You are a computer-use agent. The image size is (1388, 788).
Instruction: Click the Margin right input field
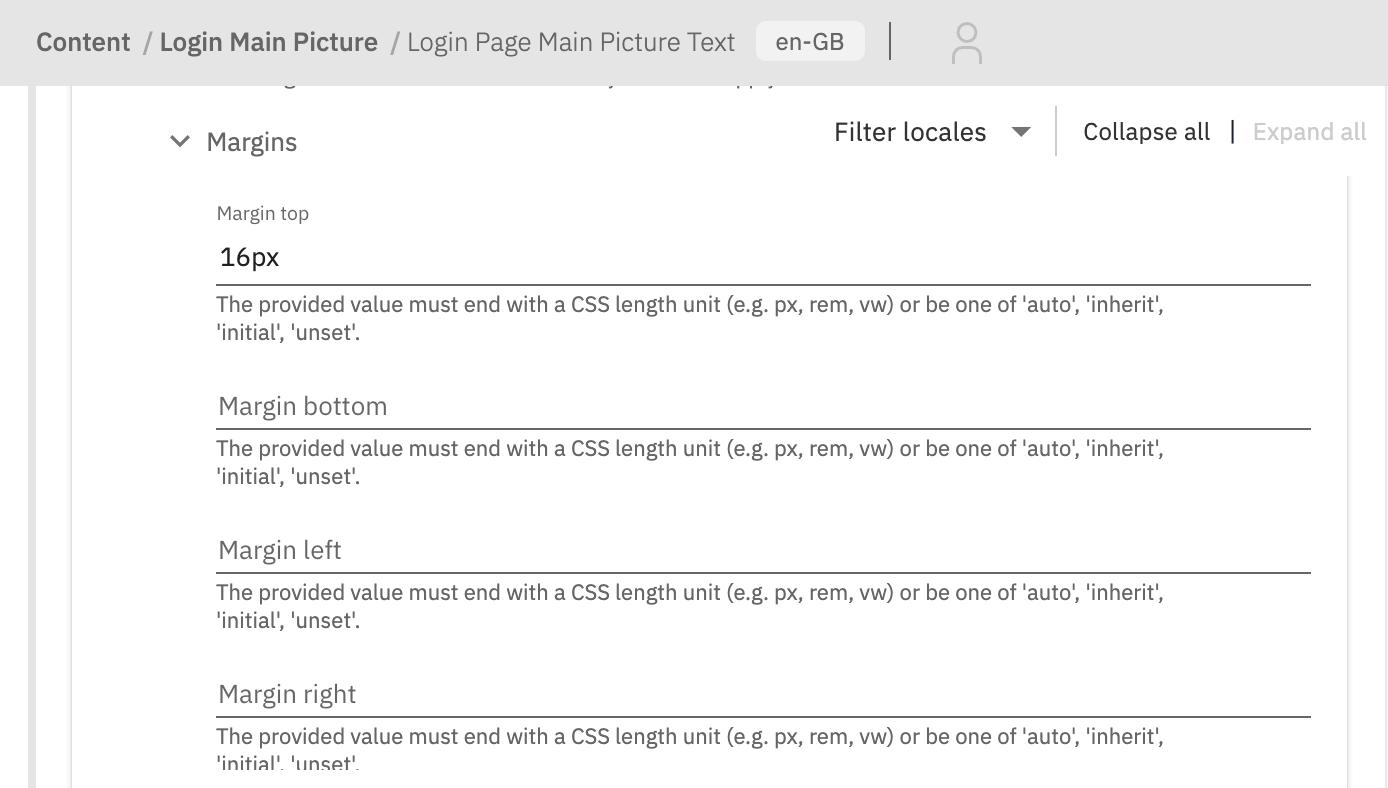coord(763,695)
